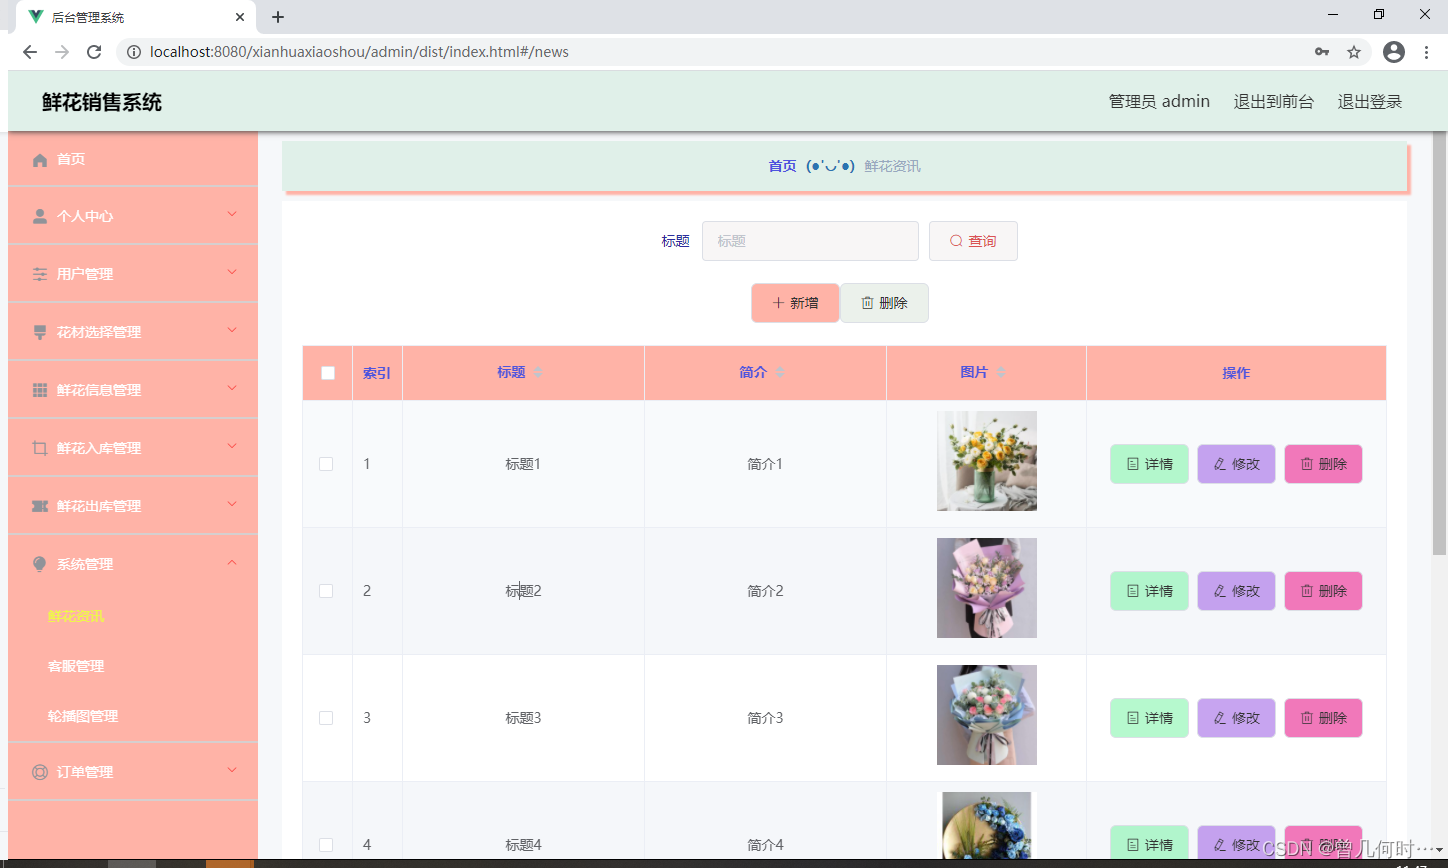Expand the 花材选择管理 menu chevron

[232, 330]
